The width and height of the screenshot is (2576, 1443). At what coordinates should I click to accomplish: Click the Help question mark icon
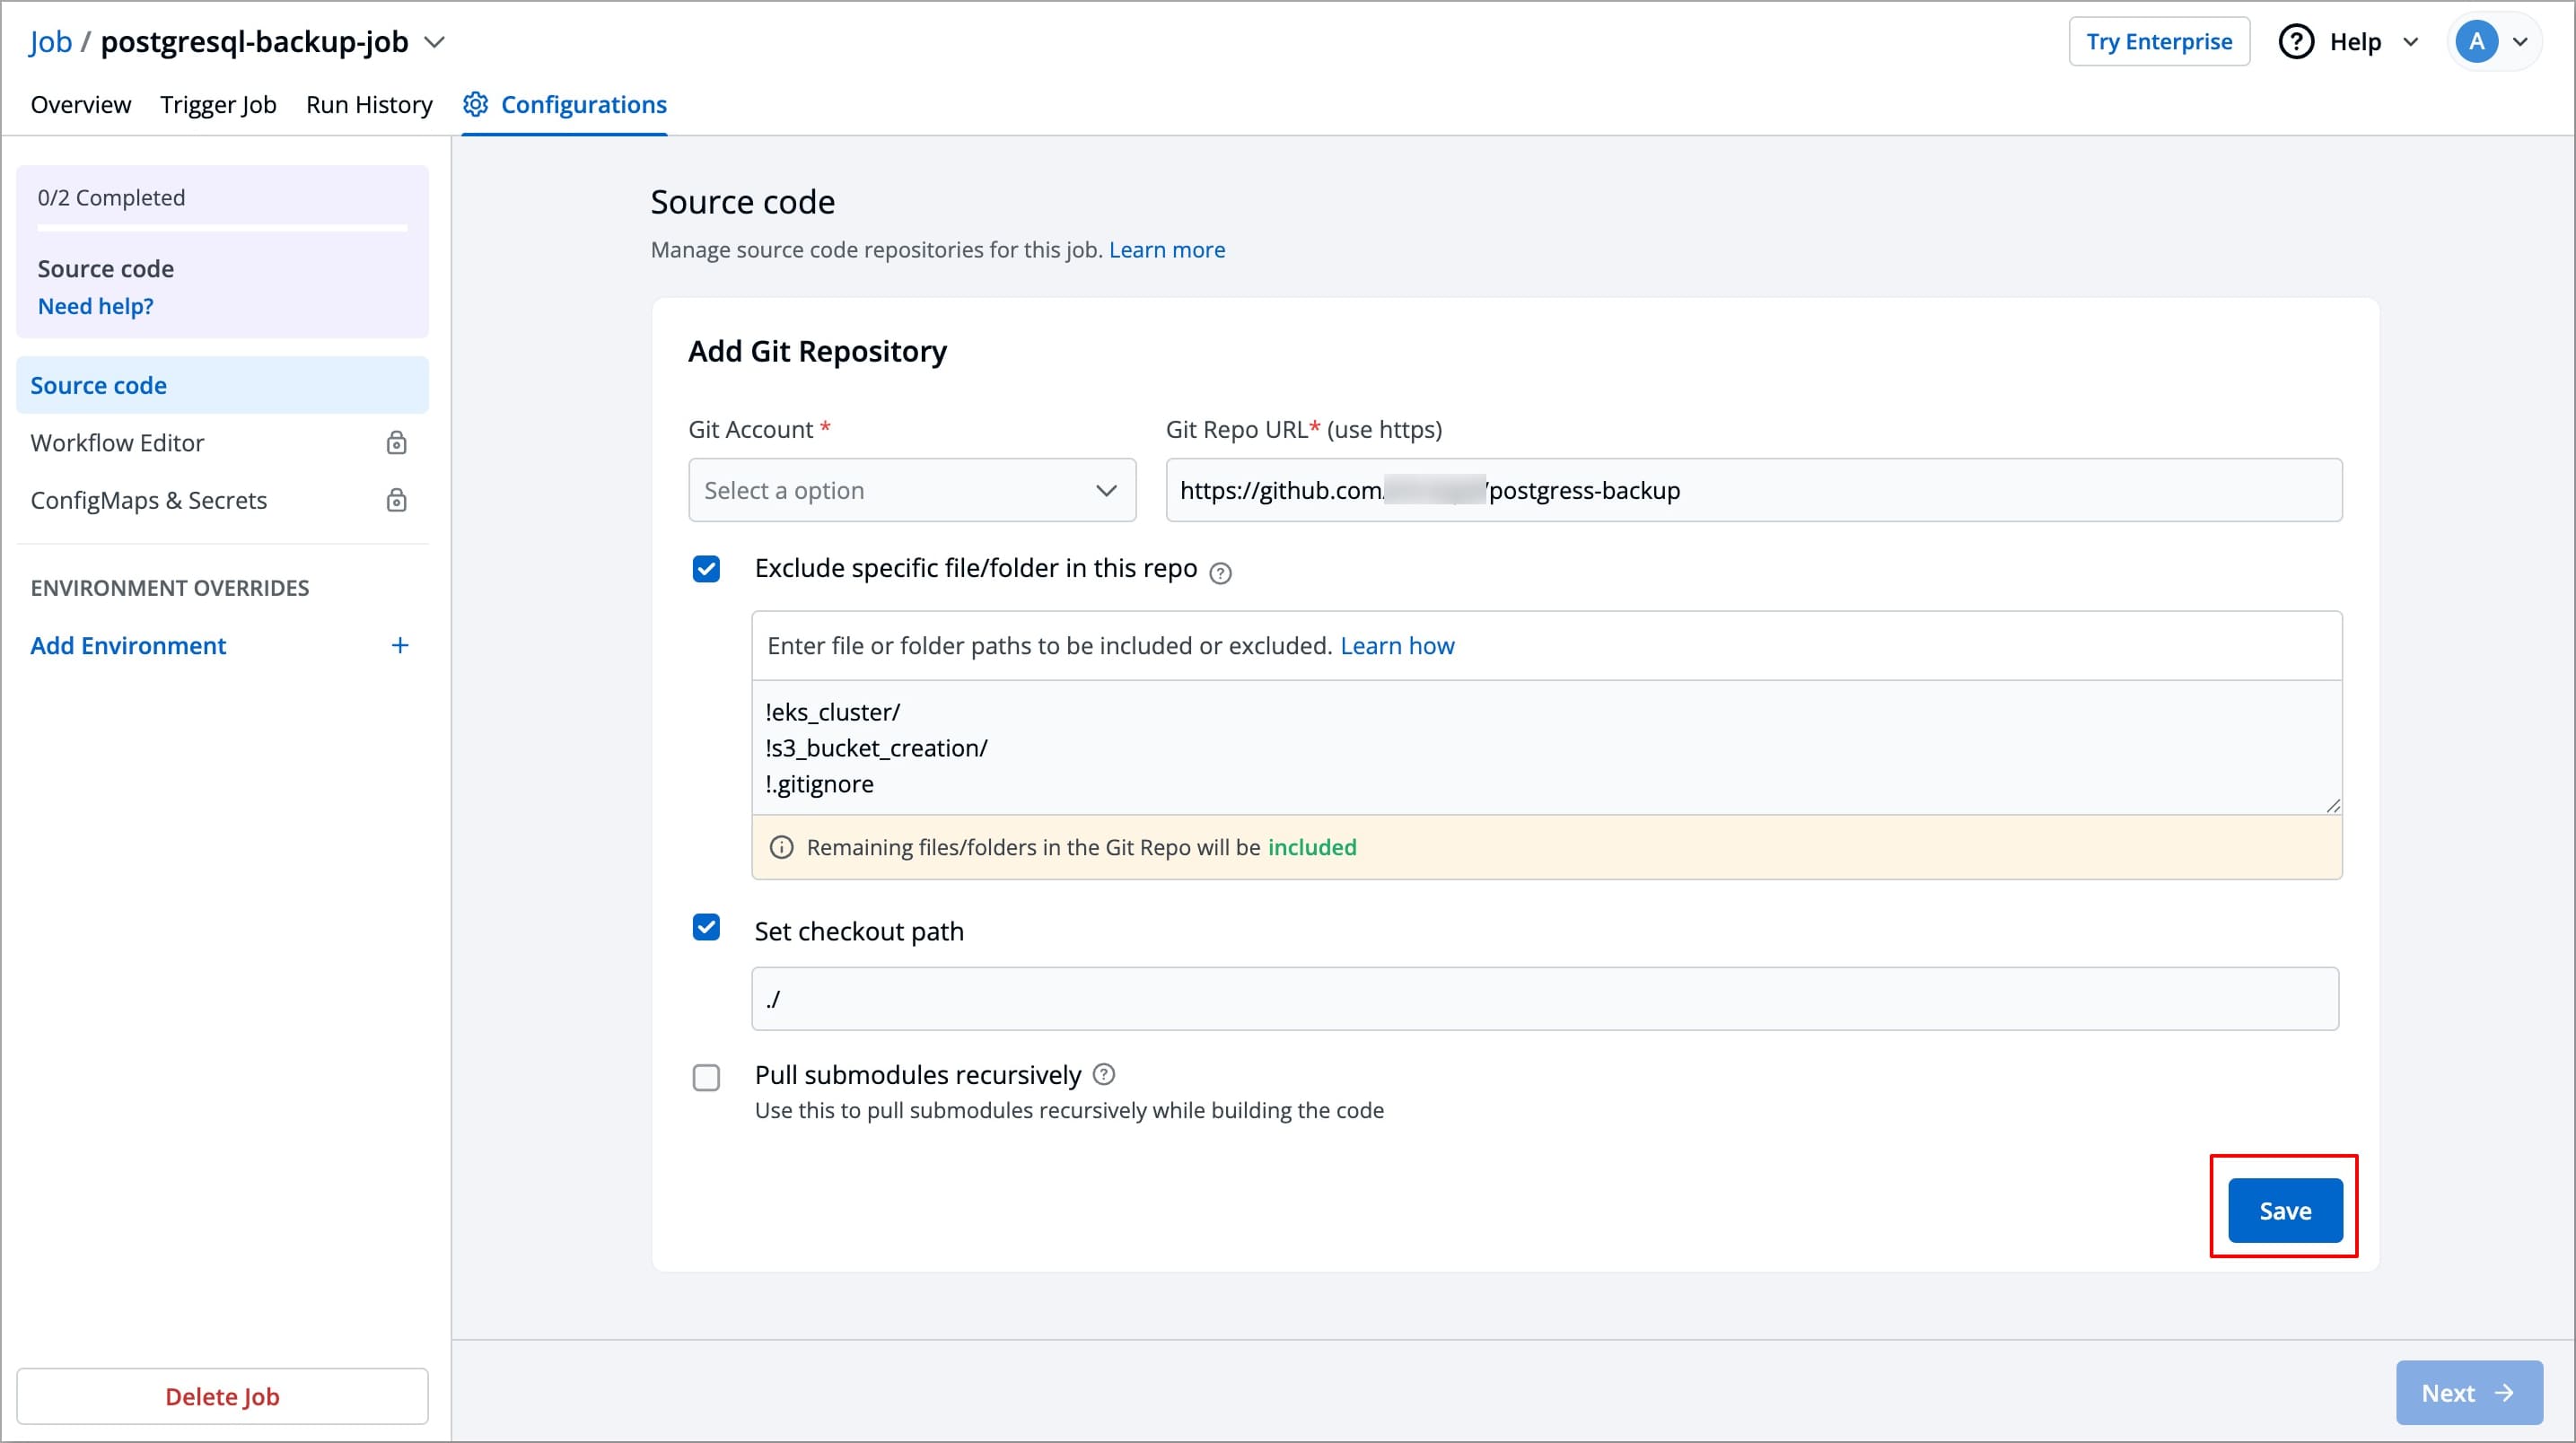[x=2296, y=42]
